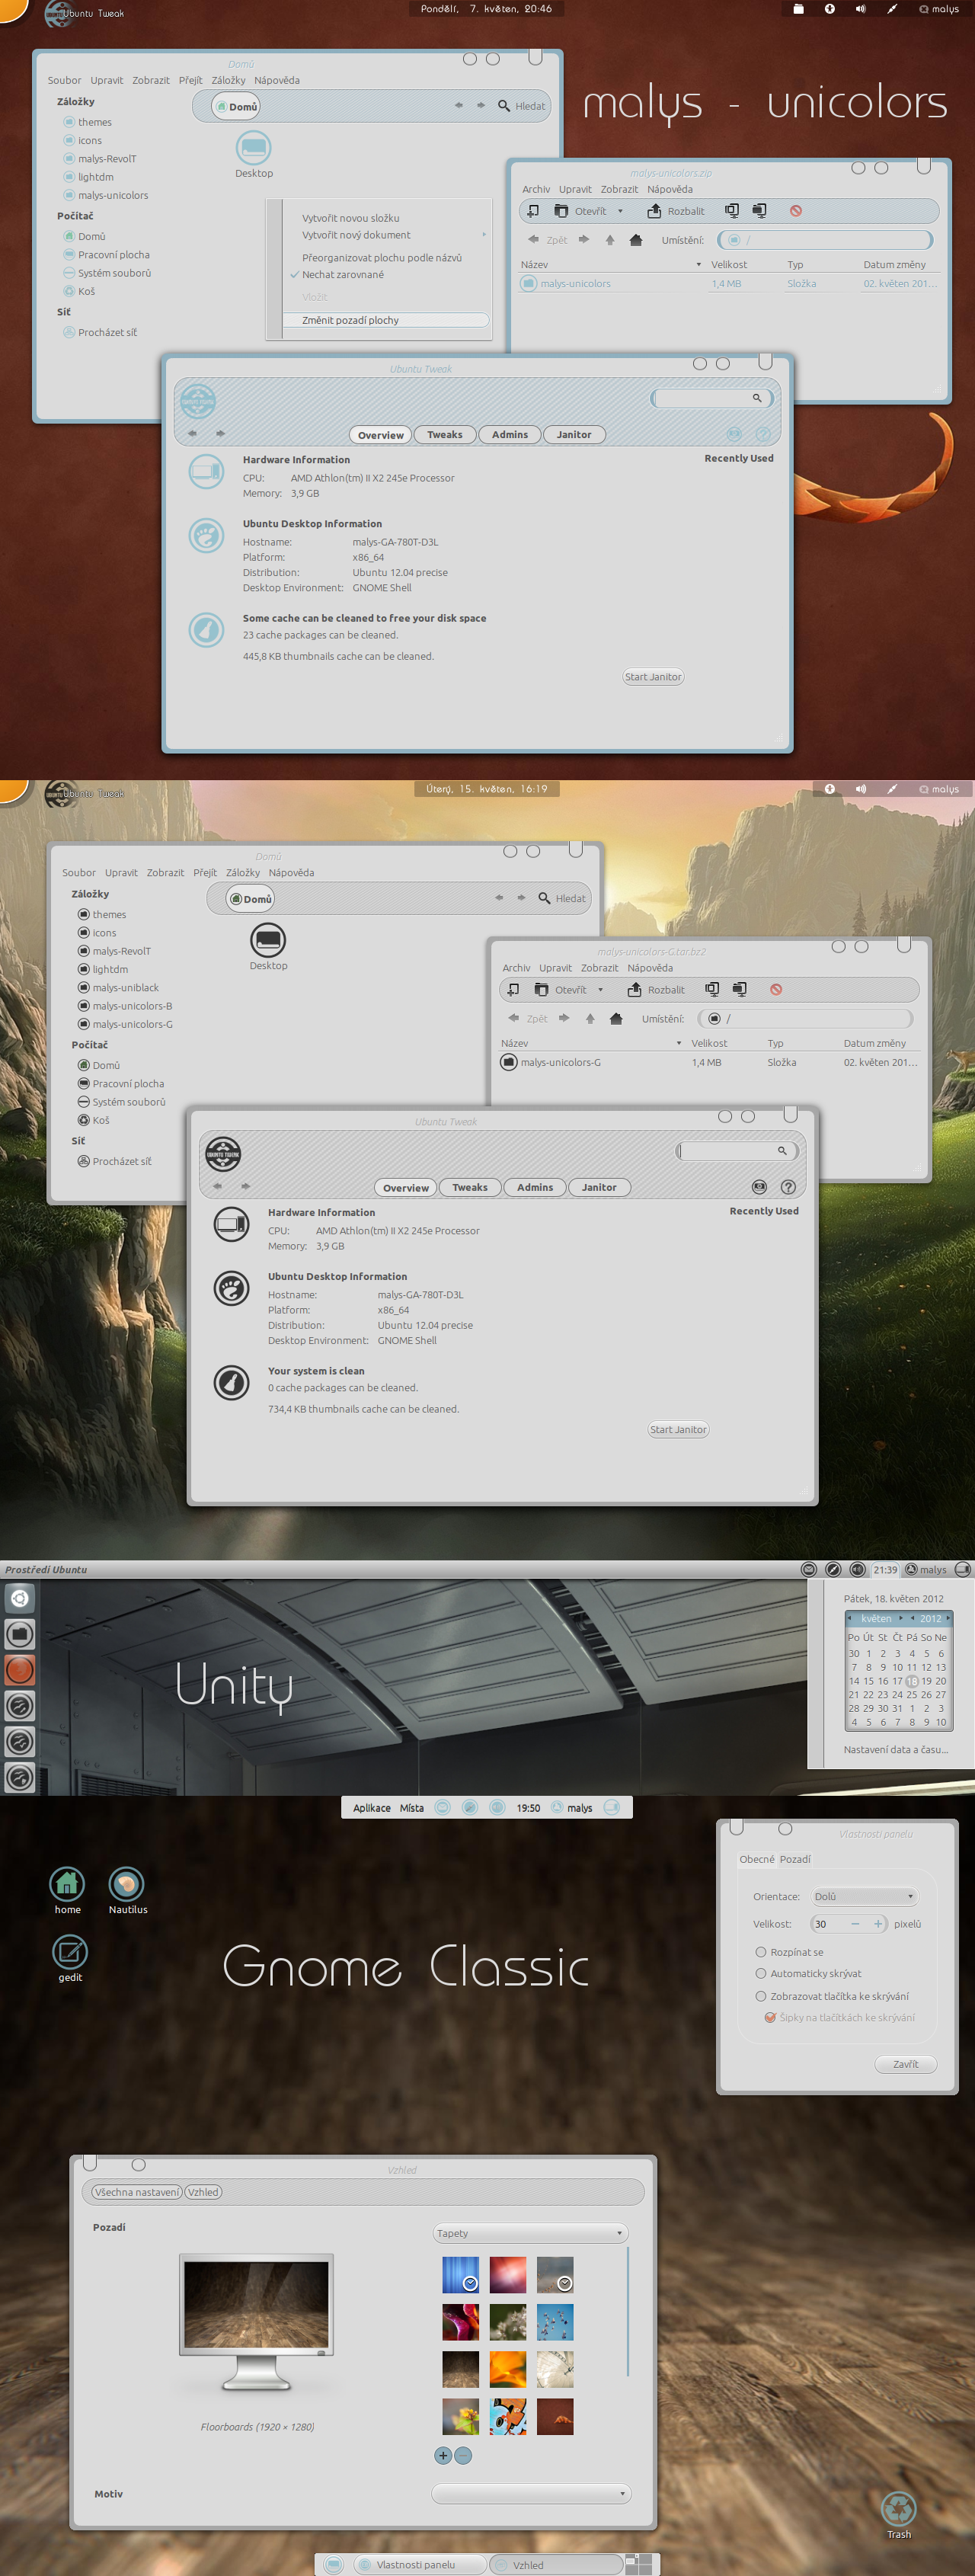Viewport: 975px width, 2576px height.
Task: Open Otevřít dropdown arrow in malys-unicolors-G.tar.bz2 window
Action: 600,990
